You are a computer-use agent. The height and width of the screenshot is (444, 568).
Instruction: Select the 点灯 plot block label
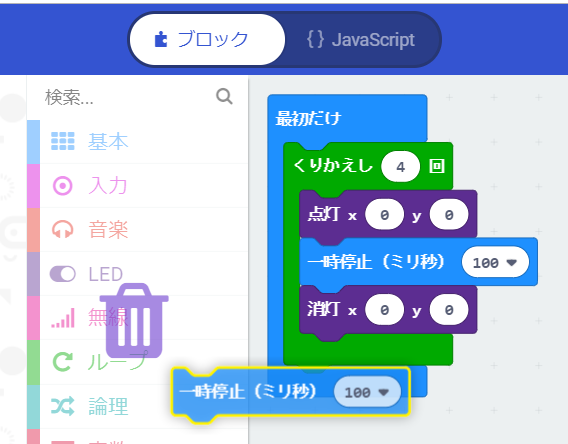coord(323,214)
